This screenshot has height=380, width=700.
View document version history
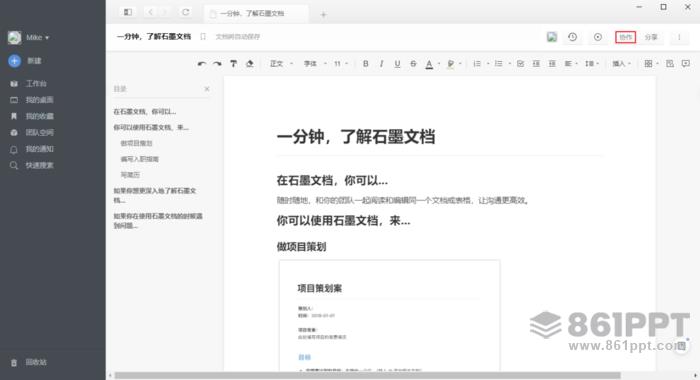coord(572,37)
